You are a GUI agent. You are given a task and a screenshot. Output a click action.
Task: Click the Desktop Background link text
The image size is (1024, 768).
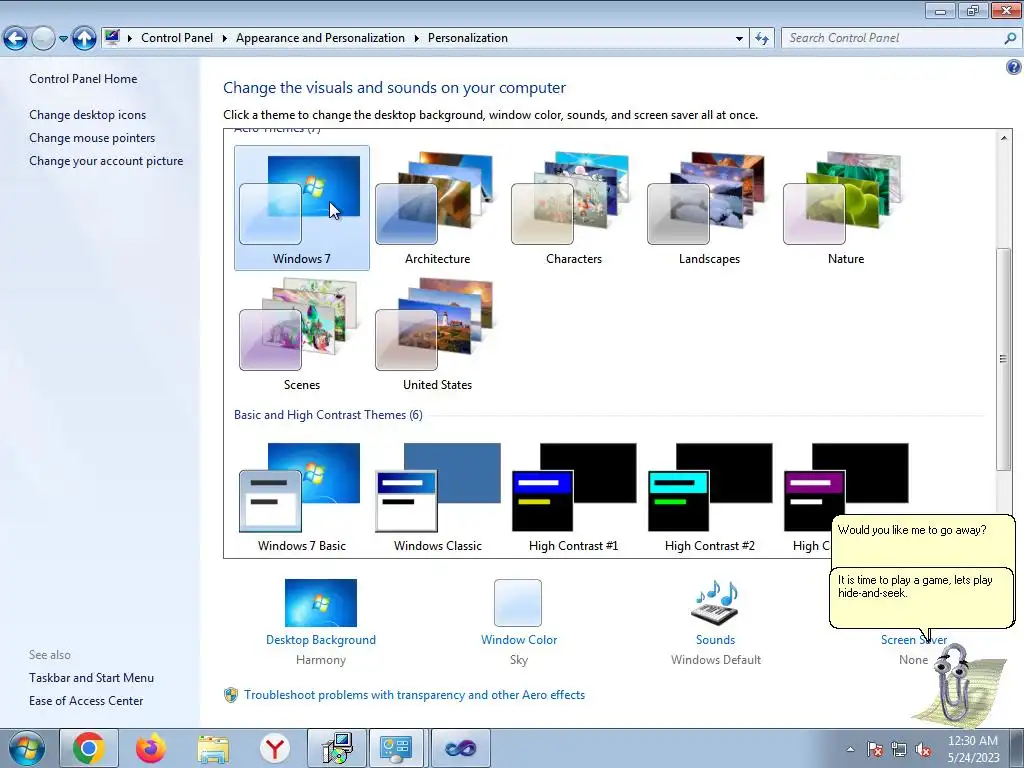click(x=321, y=640)
